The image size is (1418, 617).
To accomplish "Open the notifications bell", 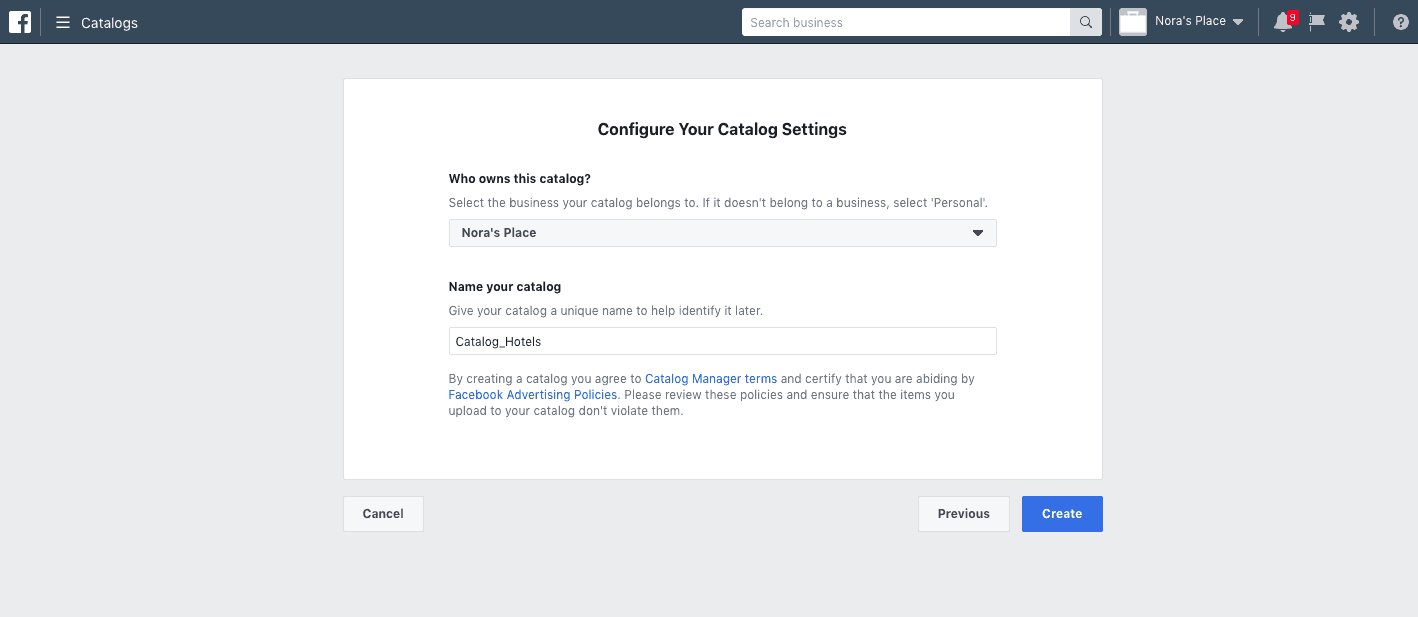I will click(1282, 22).
